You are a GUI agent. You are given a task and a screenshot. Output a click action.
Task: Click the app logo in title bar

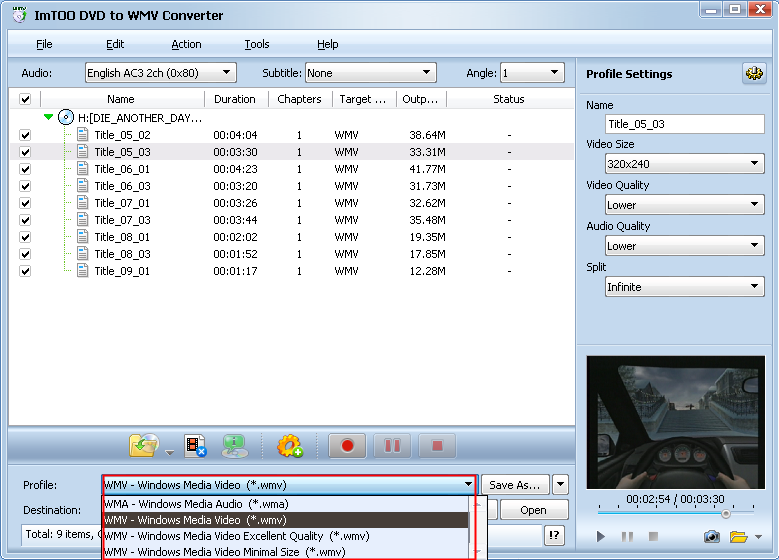click(19, 15)
